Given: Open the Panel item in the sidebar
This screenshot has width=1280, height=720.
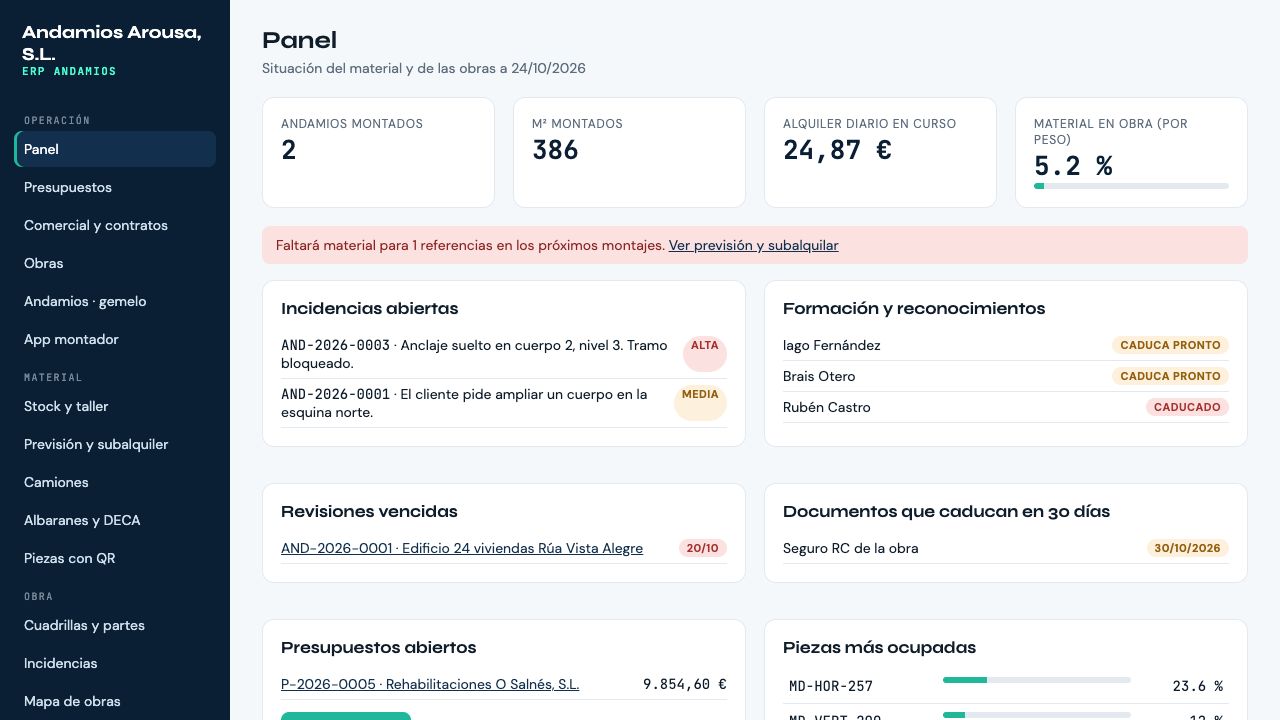Looking at the screenshot, I should pos(115,149).
